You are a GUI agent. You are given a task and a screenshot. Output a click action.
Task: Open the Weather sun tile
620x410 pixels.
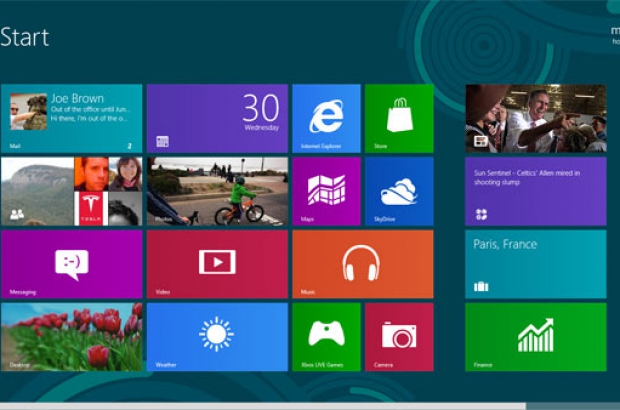point(217,337)
